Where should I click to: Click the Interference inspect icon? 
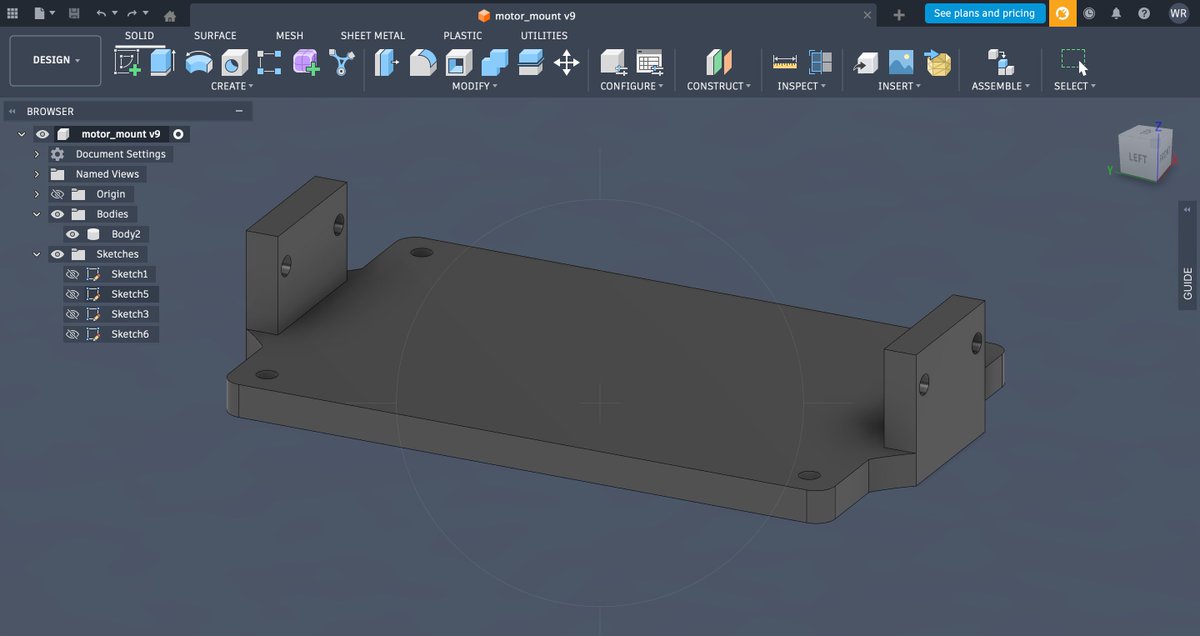click(x=821, y=62)
